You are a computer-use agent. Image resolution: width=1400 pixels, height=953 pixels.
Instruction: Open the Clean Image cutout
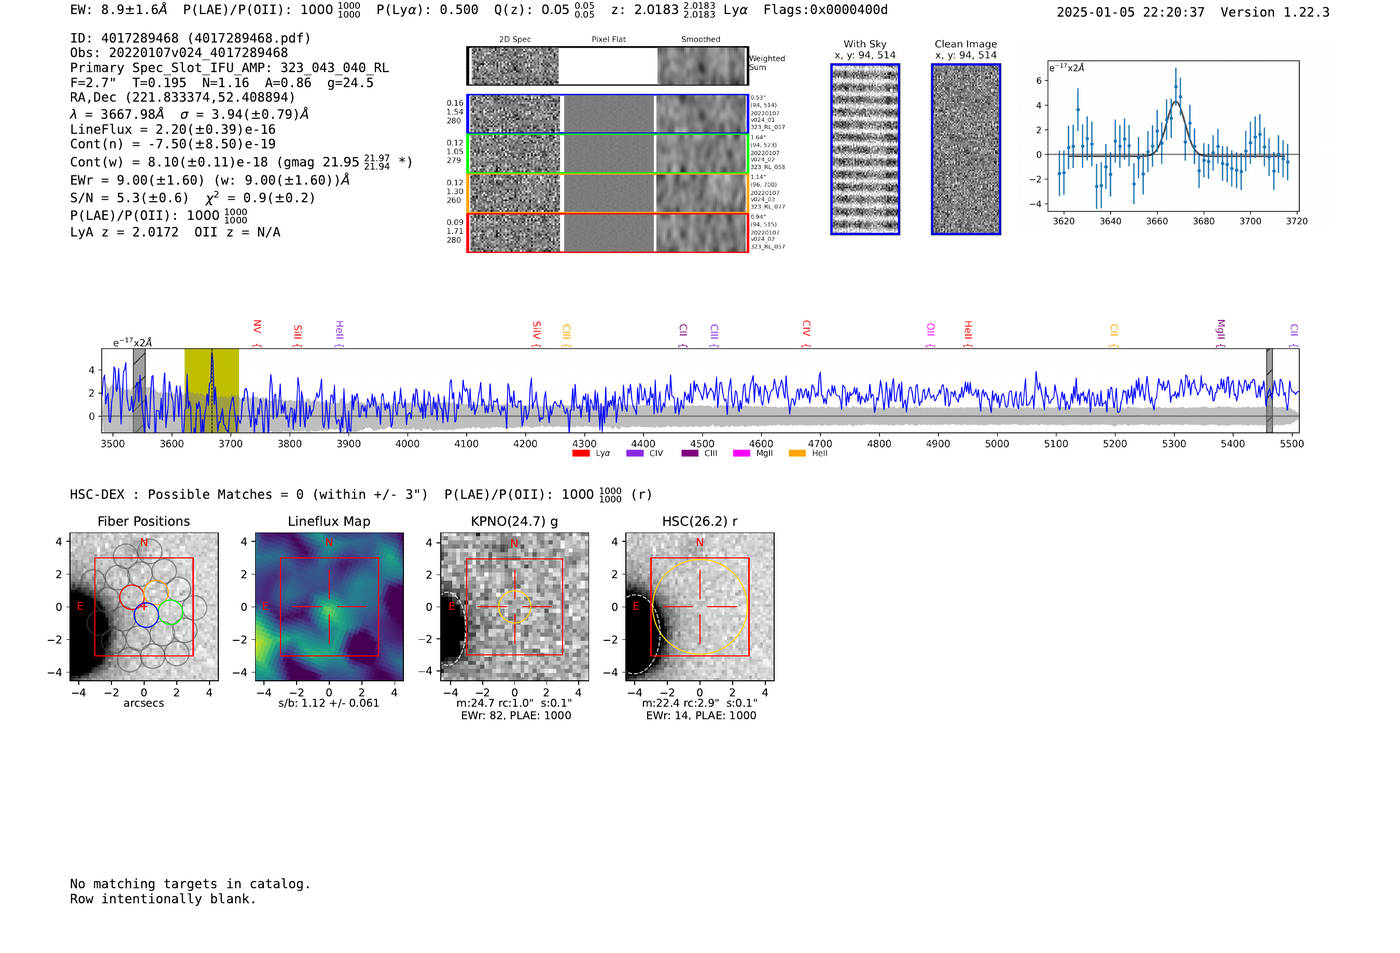[x=966, y=149]
